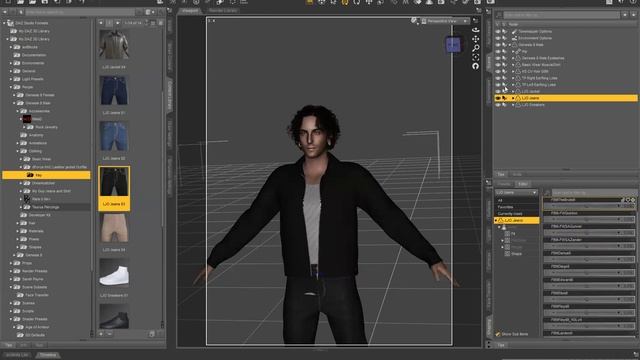The width and height of the screenshot is (640, 360).
Task: Click the zoom magnifier control in viewport
Action: (476, 48)
